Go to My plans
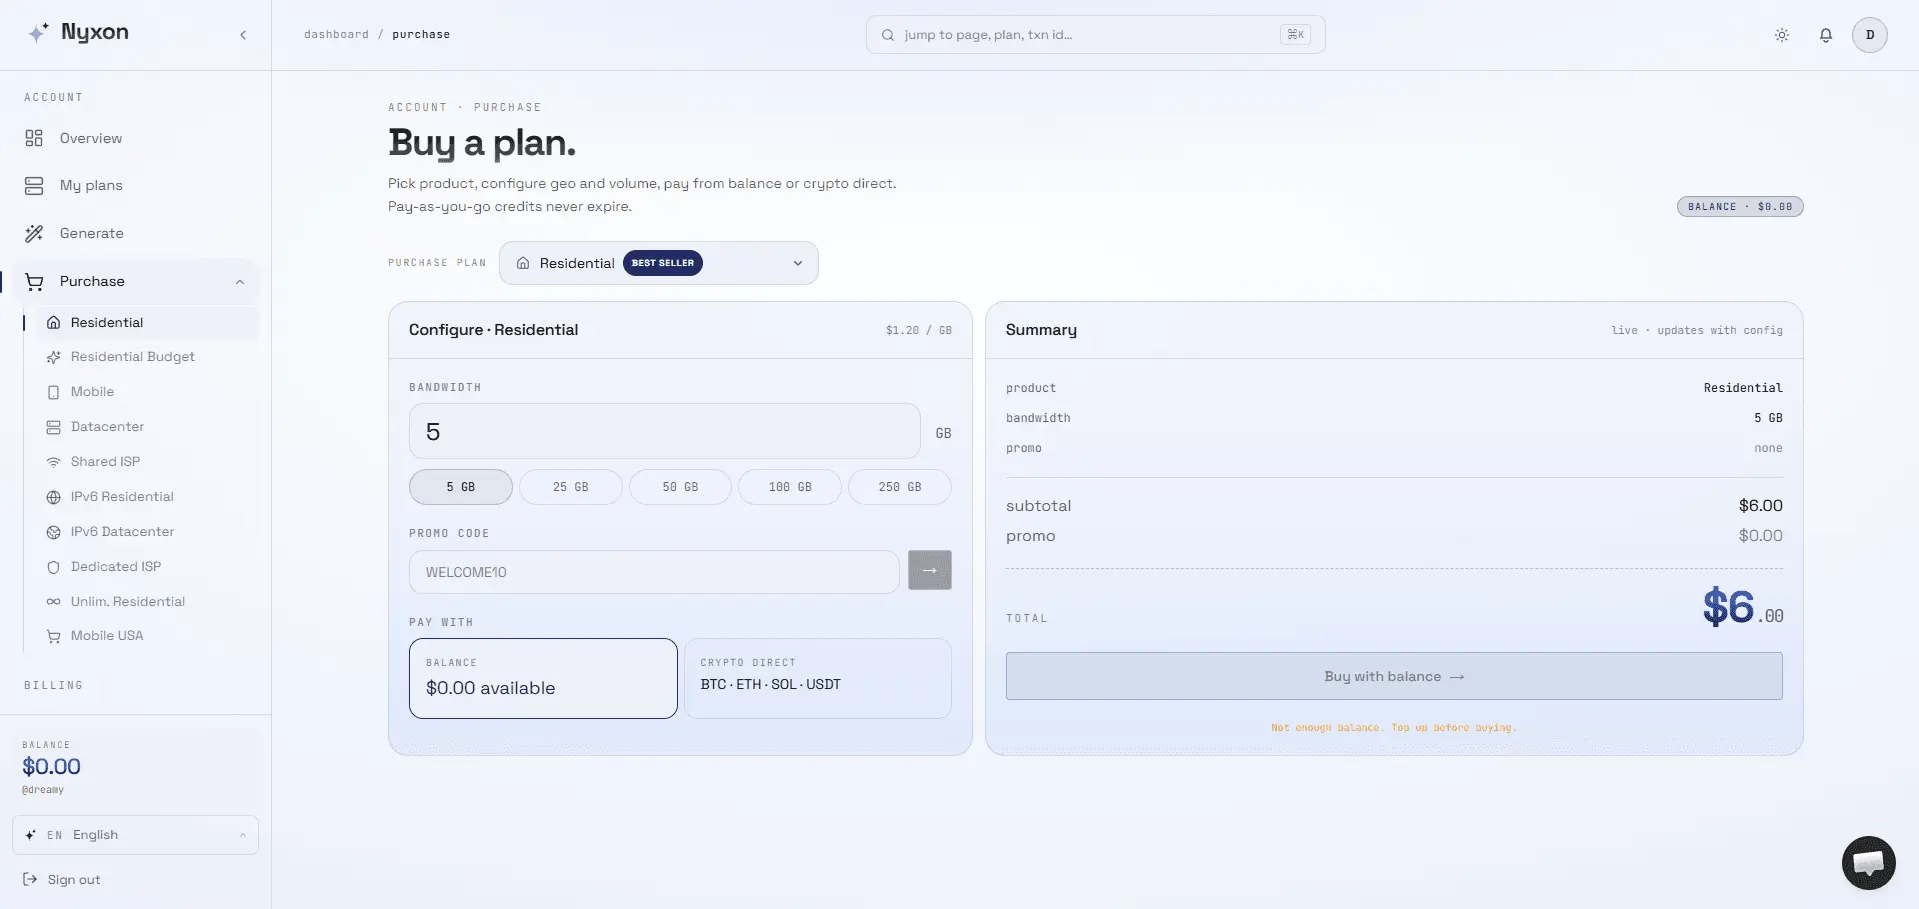 [x=135, y=185]
